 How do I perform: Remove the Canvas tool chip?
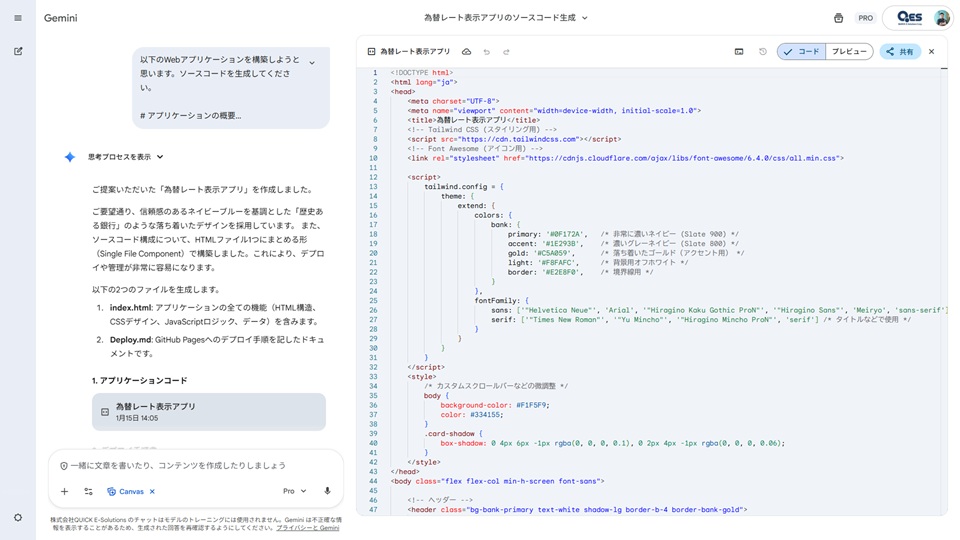(x=152, y=491)
